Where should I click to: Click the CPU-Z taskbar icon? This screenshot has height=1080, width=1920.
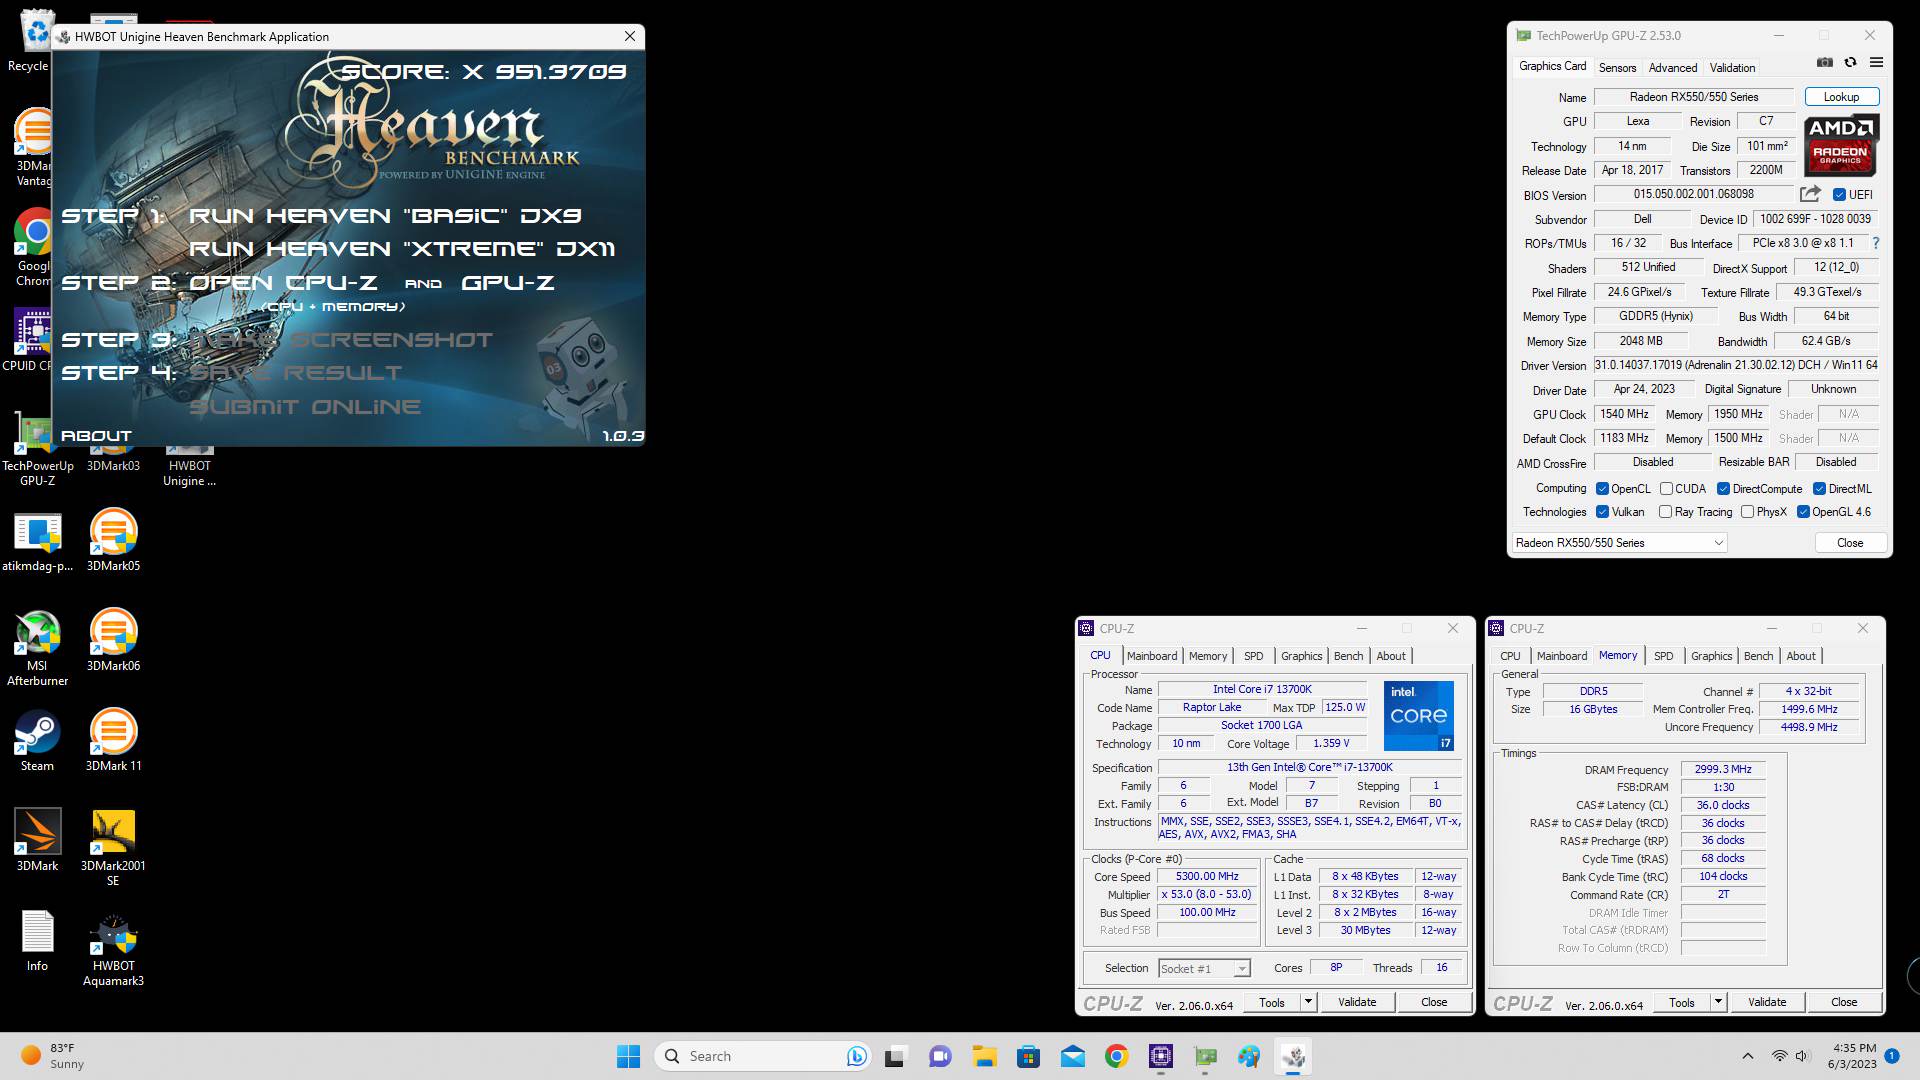pyautogui.click(x=1160, y=1056)
